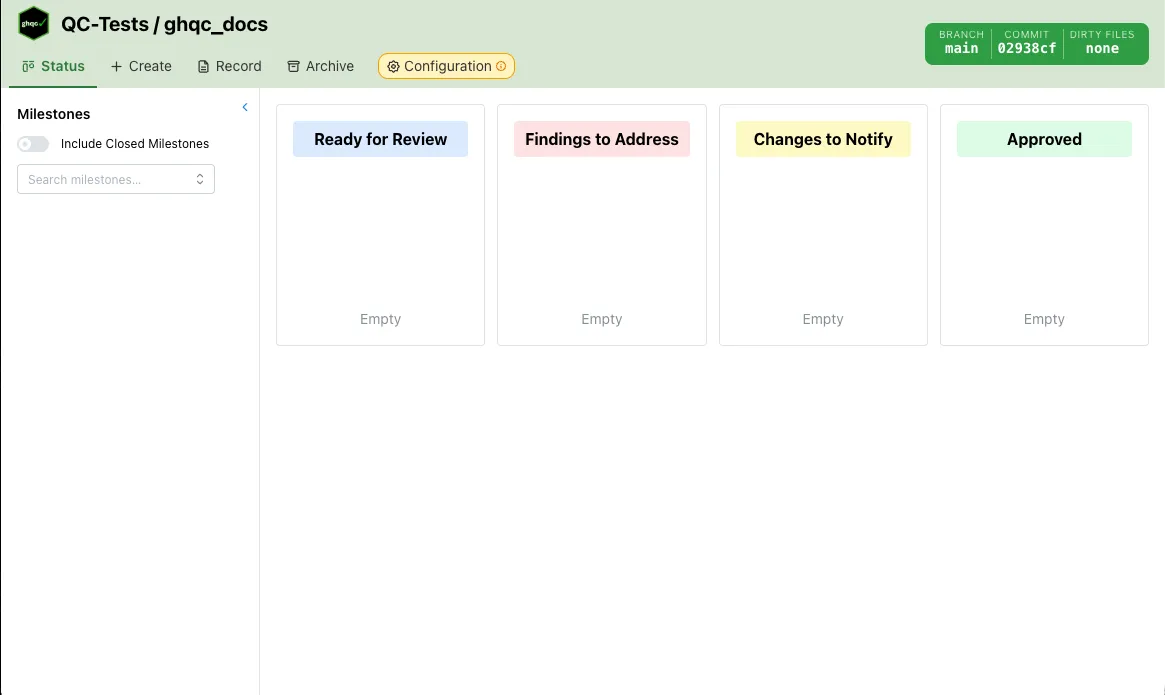This screenshot has height=695, width=1165.
Task: Click the kanban icon on Status tab
Action: point(28,66)
